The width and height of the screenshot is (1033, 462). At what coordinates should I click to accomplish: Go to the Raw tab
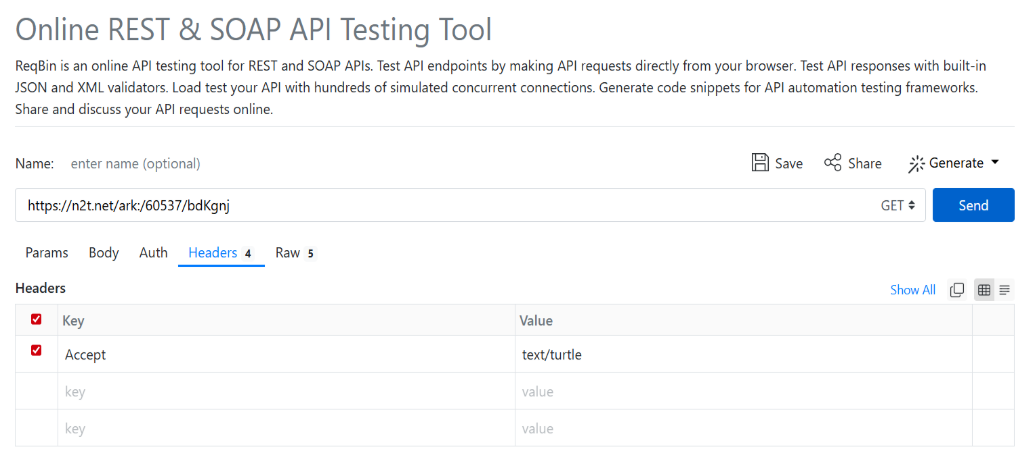(x=288, y=253)
